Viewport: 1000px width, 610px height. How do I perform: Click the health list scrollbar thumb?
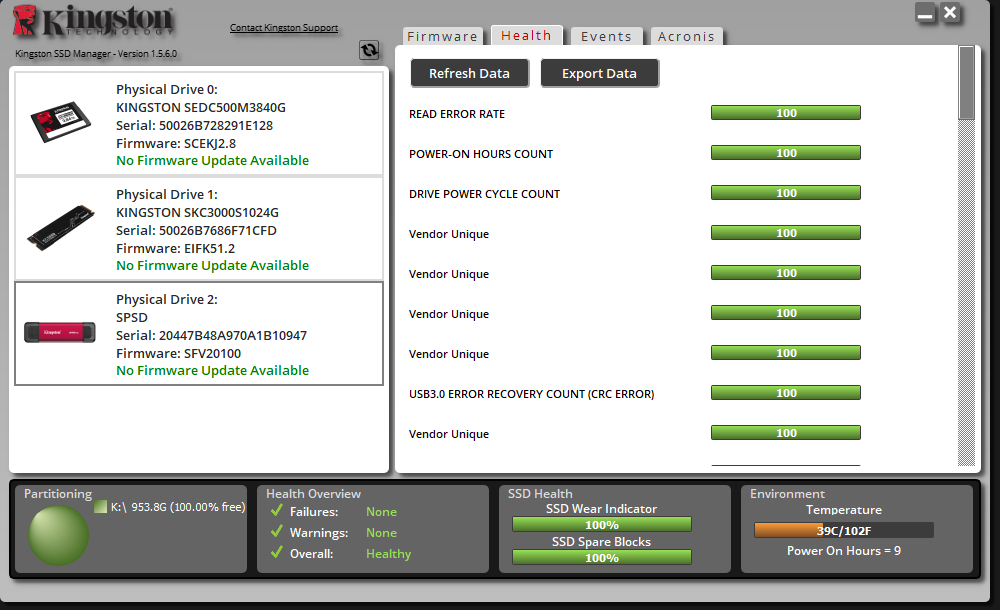pos(966,83)
